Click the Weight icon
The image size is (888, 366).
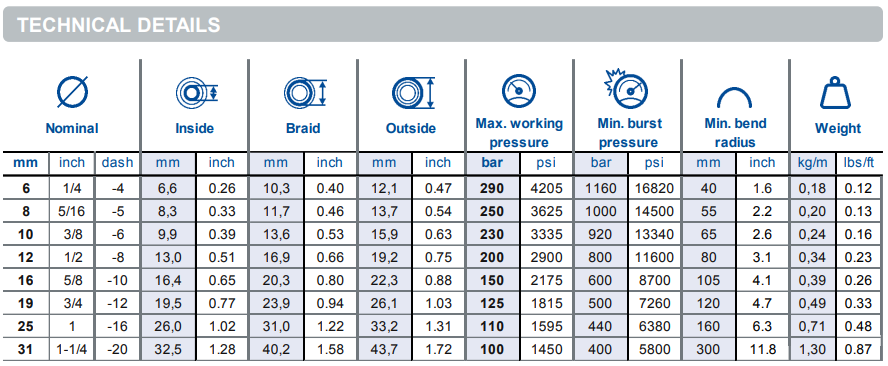click(x=836, y=93)
